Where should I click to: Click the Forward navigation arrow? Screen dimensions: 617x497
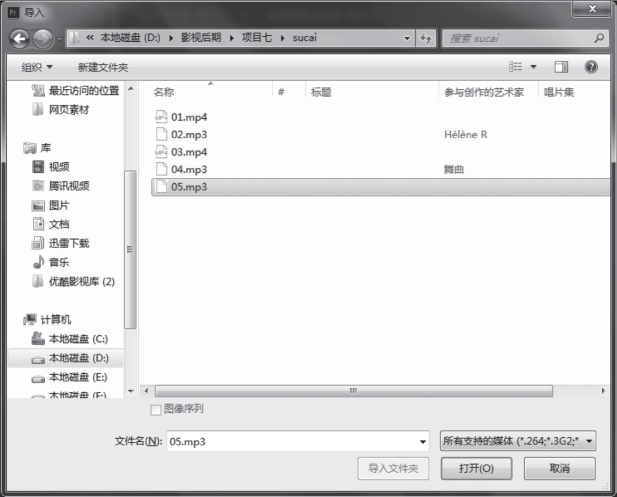click(42, 39)
